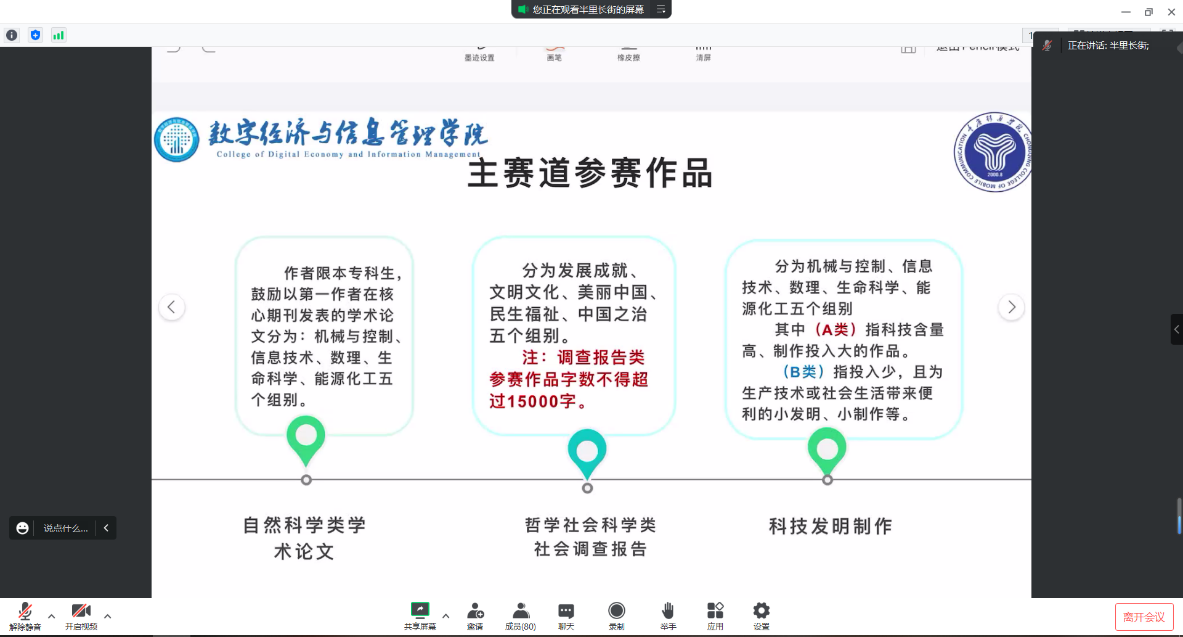Image resolution: width=1183 pixels, height=637 pixels.
Task: Open meeting 设置 gear icon
Action: point(761,615)
